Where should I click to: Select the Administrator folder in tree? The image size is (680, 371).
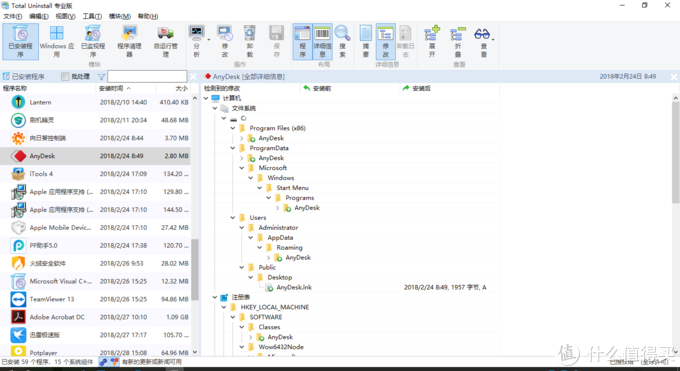tap(278, 227)
